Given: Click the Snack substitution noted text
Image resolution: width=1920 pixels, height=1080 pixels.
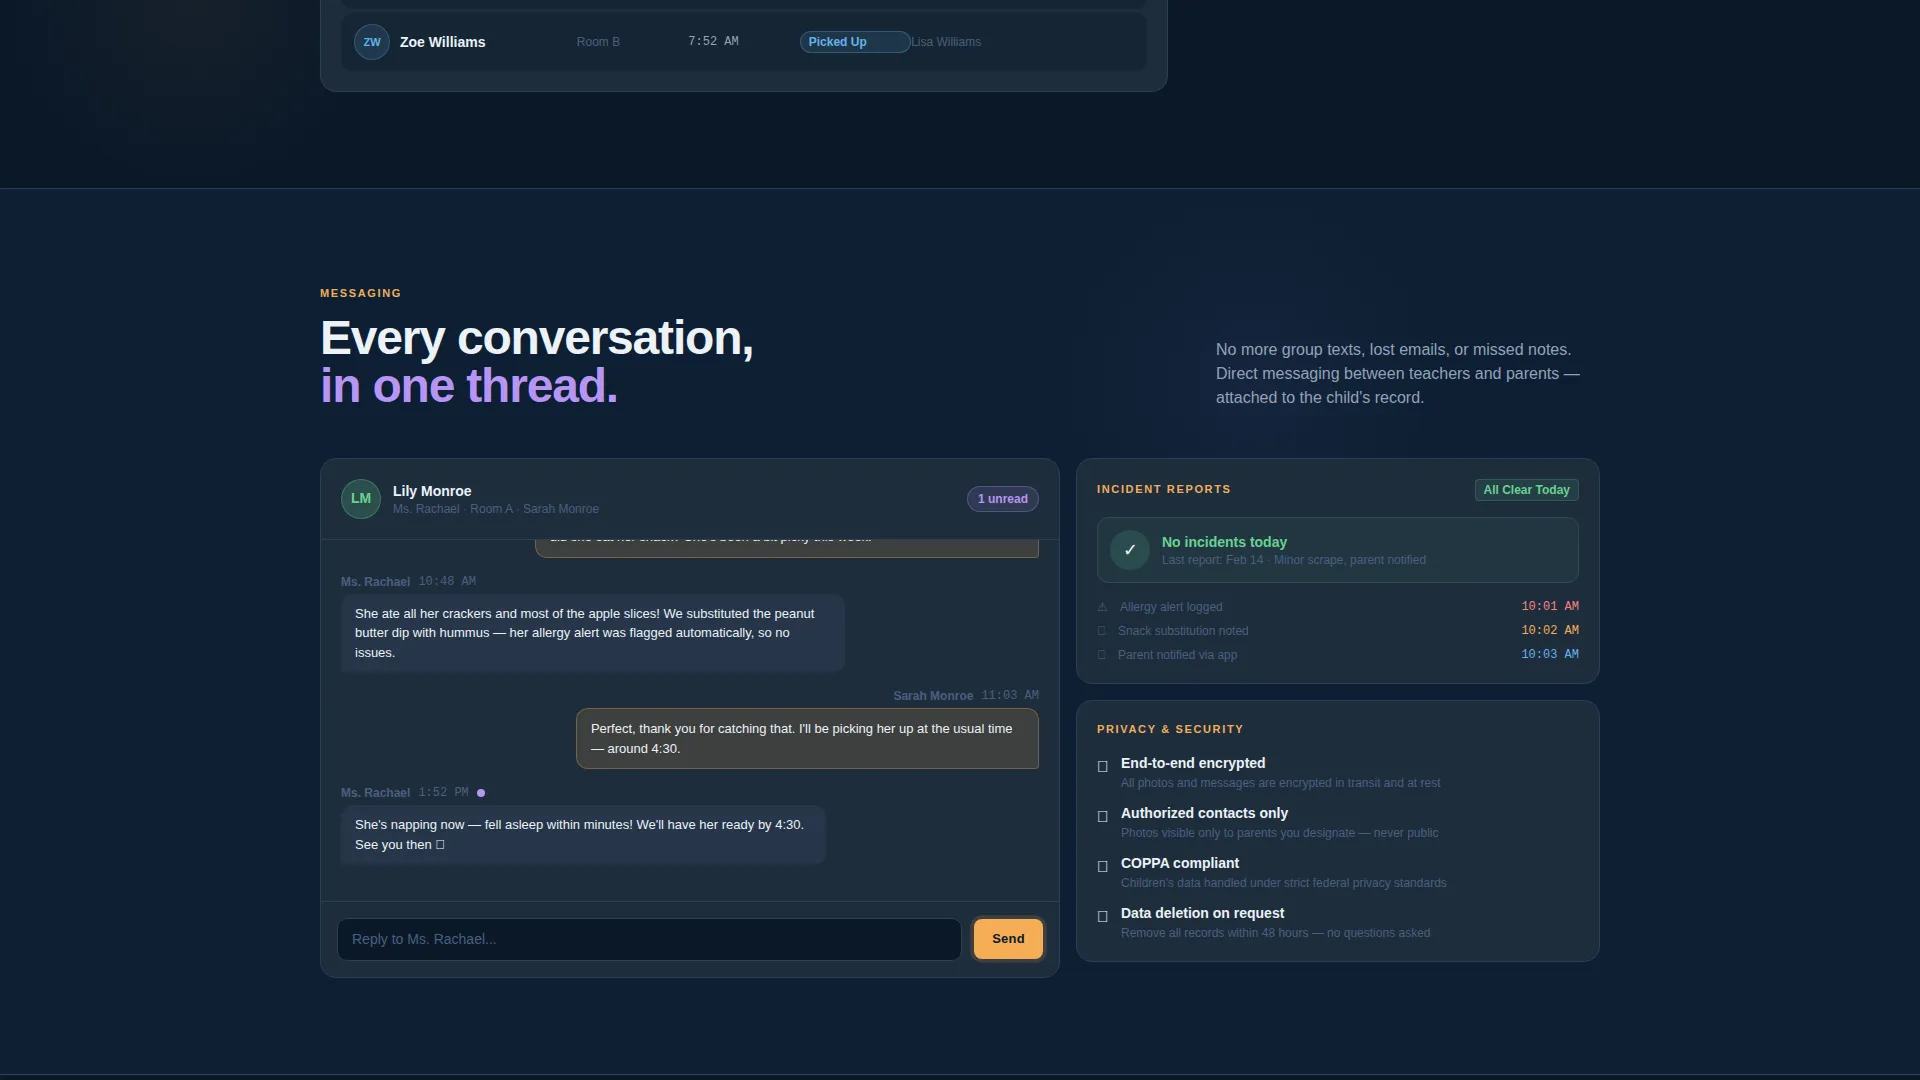Looking at the screenshot, I should pos(1183,631).
